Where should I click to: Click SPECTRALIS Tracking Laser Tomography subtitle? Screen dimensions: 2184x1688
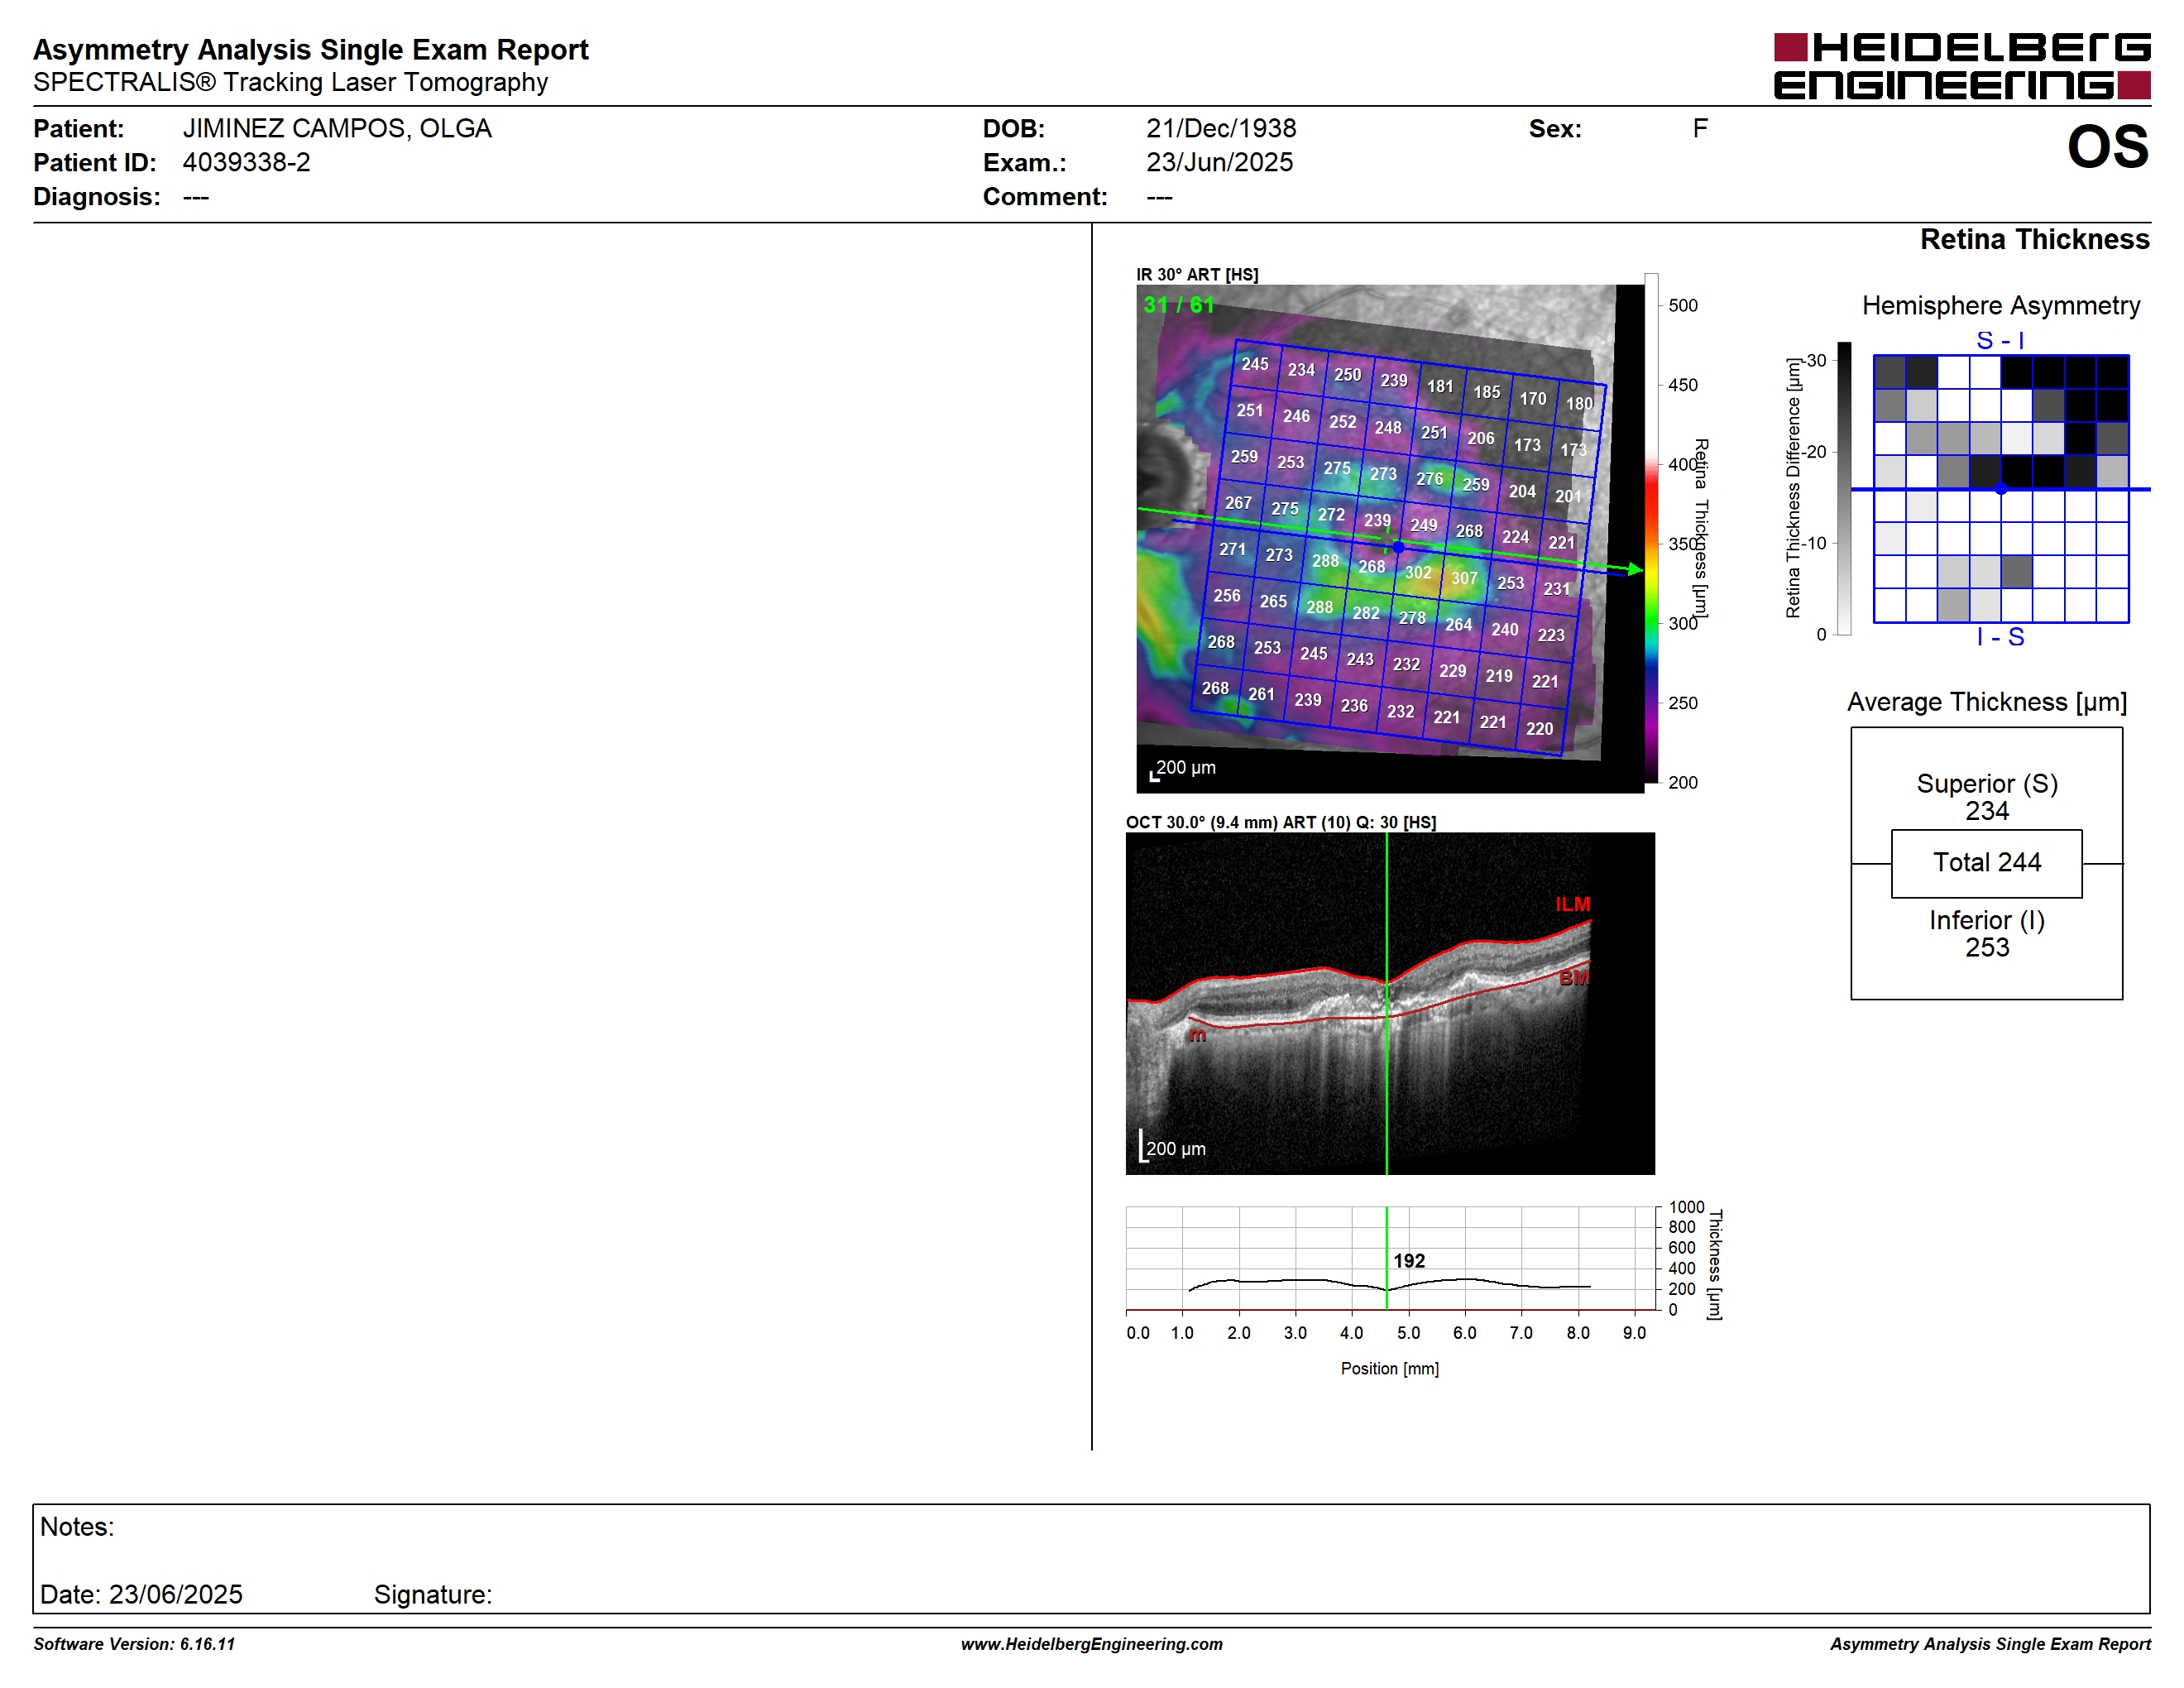290,82
